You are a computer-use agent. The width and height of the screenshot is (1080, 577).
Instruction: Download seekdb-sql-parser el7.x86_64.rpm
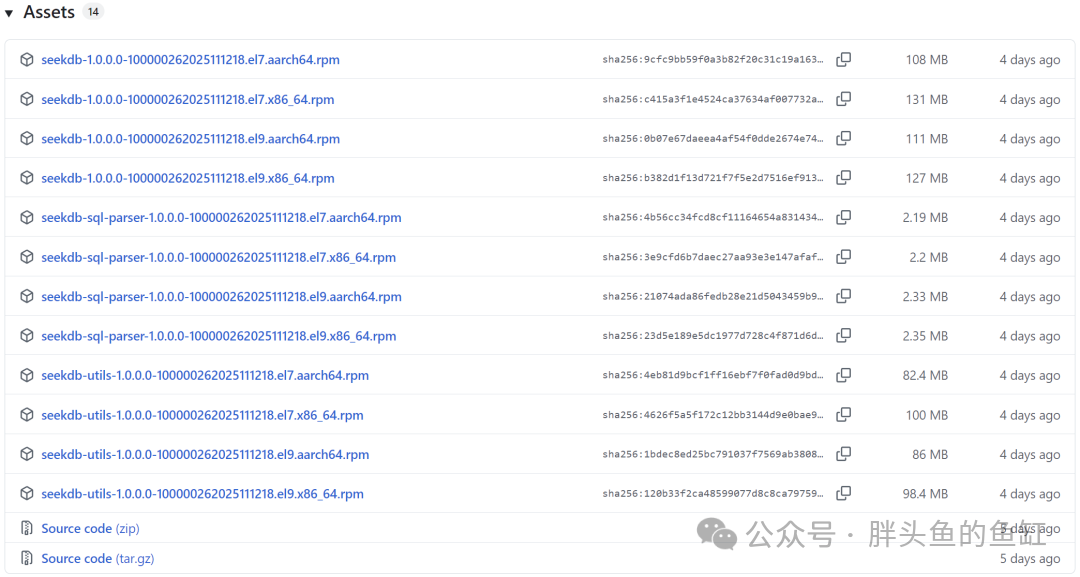(218, 257)
